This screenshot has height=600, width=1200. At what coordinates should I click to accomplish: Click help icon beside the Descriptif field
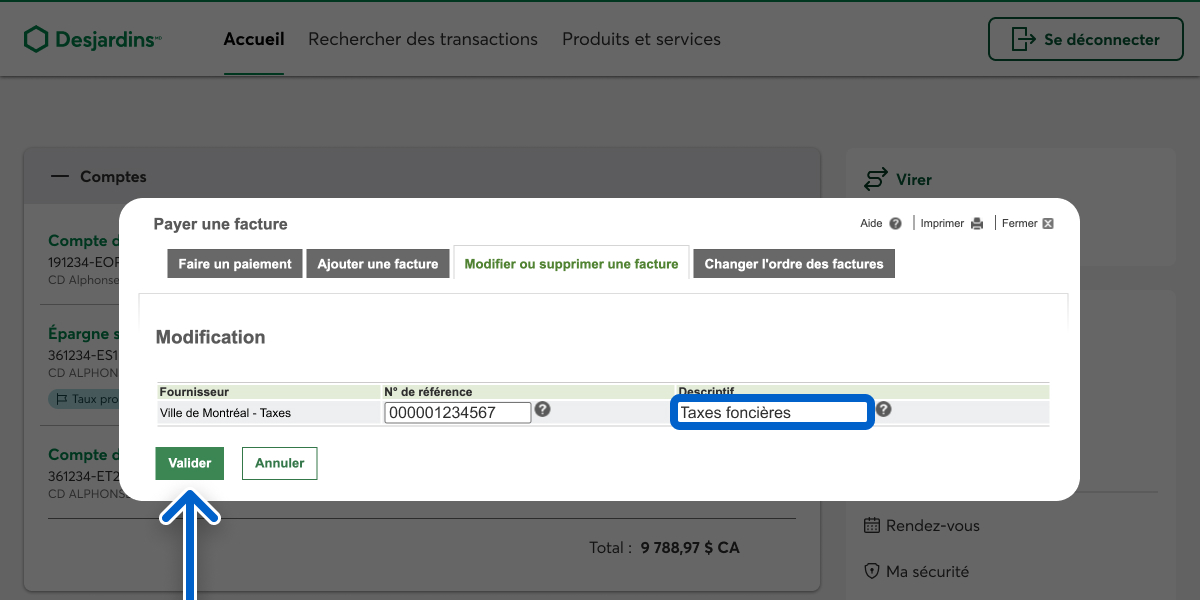[884, 410]
